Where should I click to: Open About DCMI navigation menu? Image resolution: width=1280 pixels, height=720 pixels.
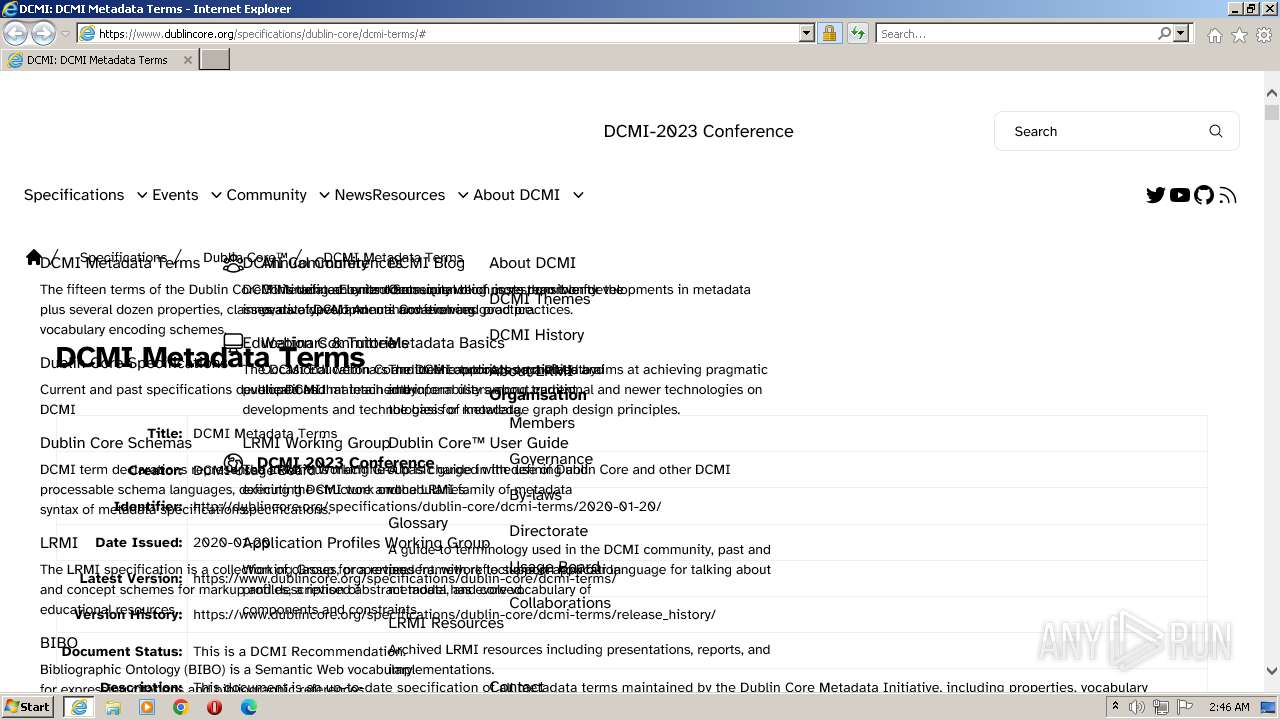[516, 195]
